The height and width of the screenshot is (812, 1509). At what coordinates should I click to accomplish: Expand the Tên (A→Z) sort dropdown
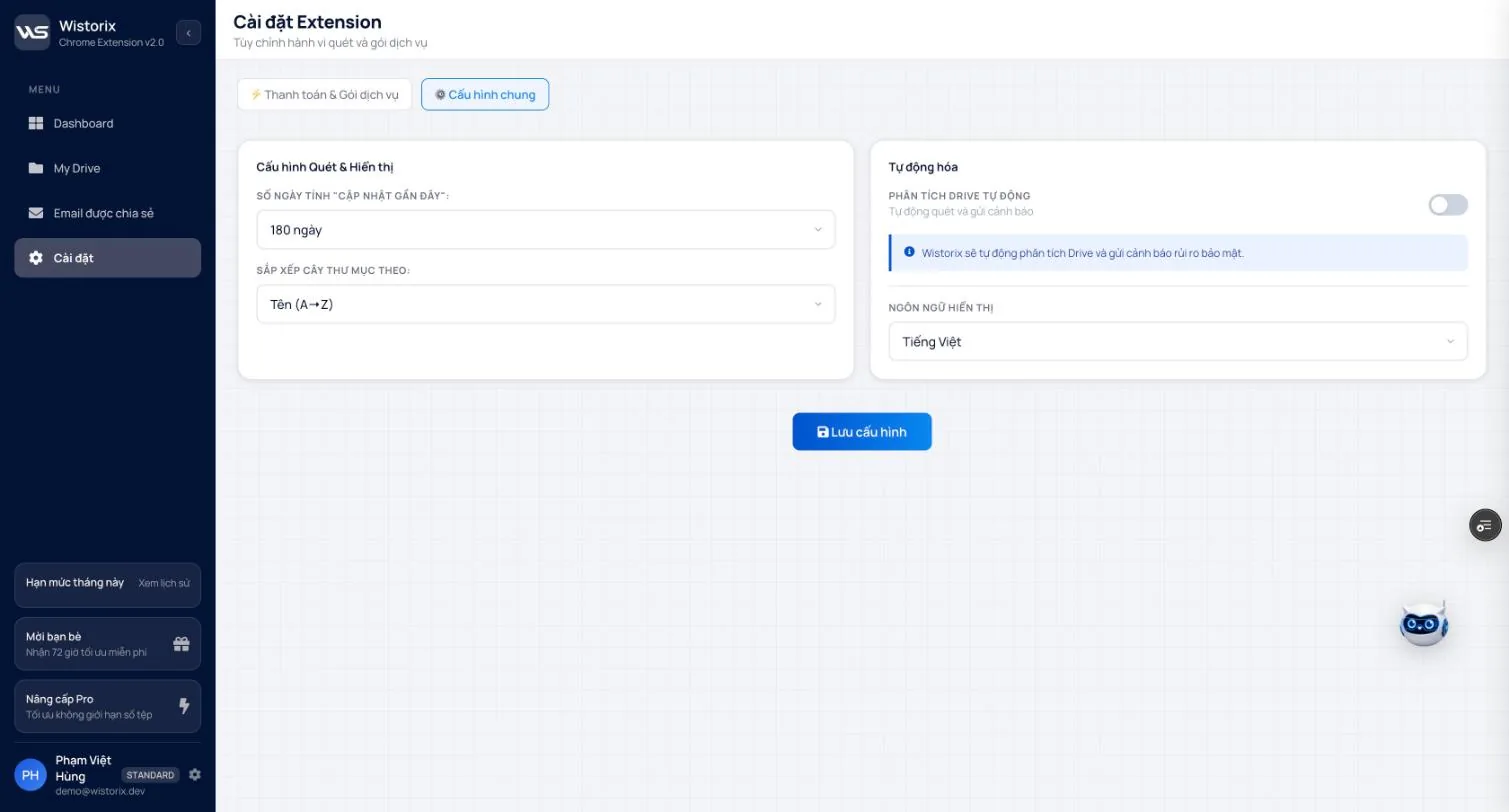546,304
